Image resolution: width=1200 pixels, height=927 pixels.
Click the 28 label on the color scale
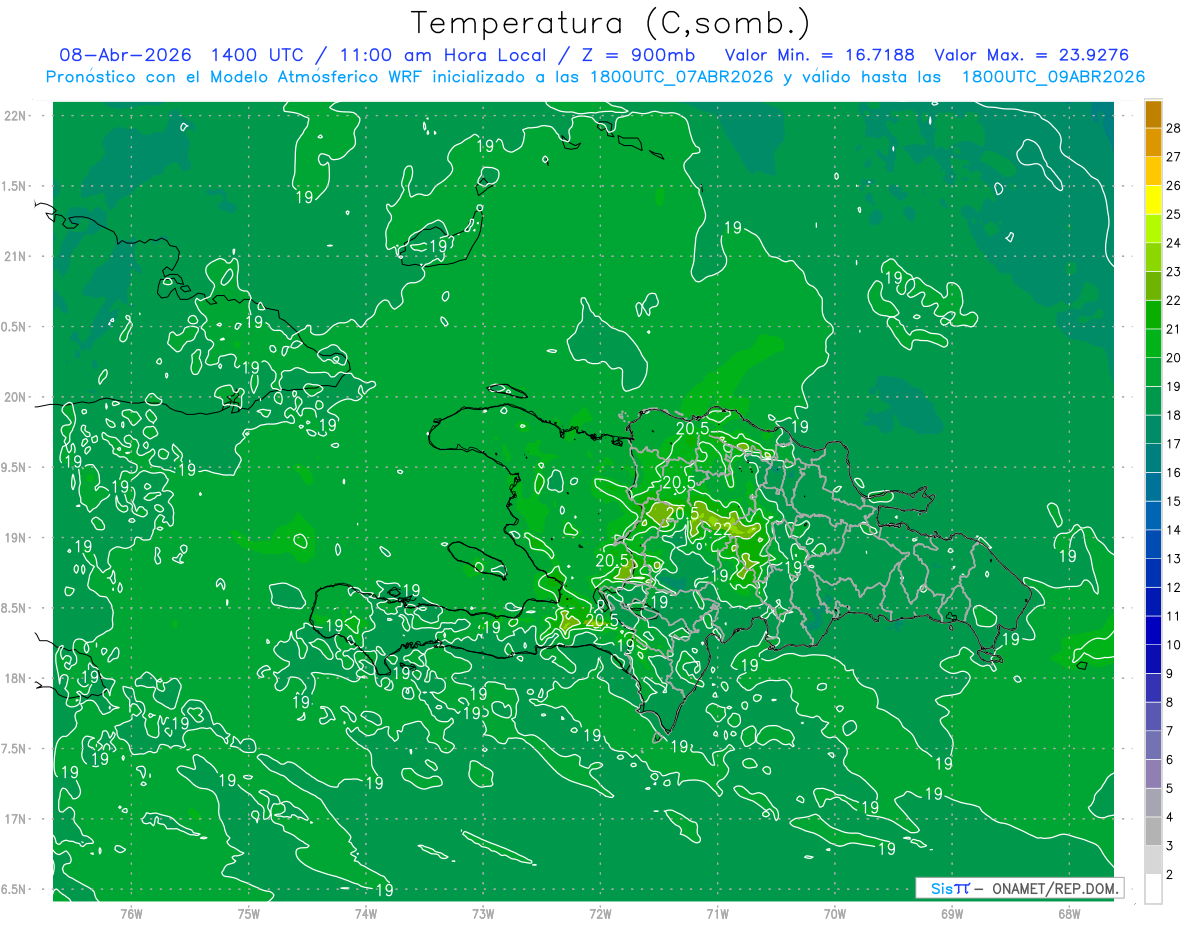[x=1174, y=127]
